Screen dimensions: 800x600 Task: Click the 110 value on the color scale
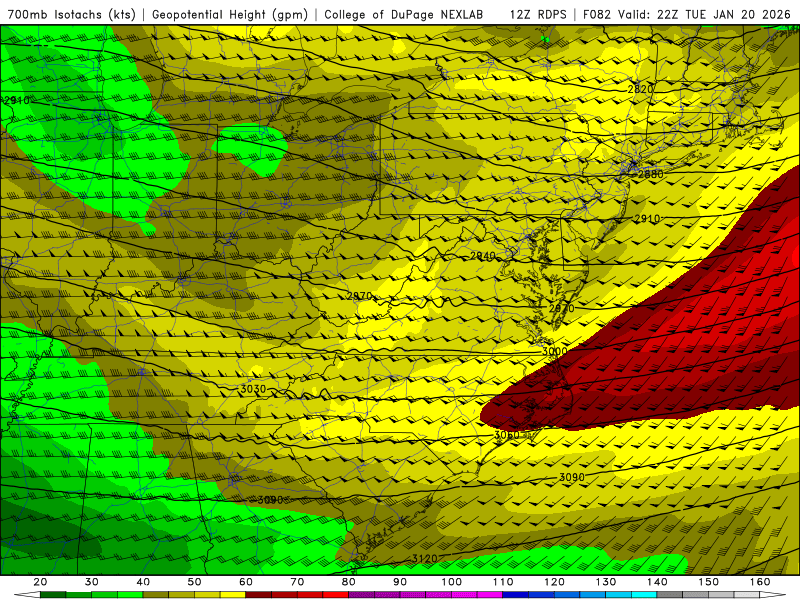(x=503, y=582)
